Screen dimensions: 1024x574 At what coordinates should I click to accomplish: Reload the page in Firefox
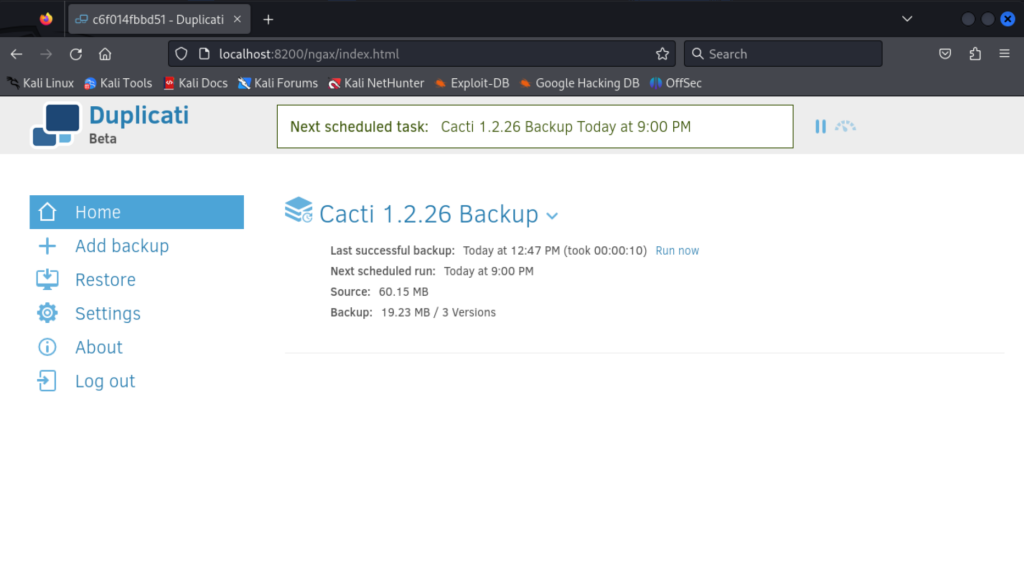(x=76, y=54)
